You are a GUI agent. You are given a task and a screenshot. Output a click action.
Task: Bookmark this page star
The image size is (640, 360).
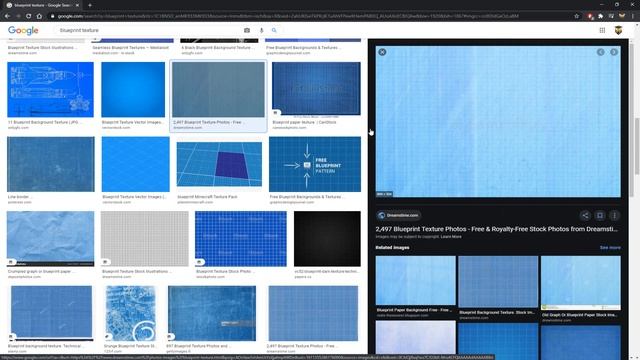[x=576, y=16]
